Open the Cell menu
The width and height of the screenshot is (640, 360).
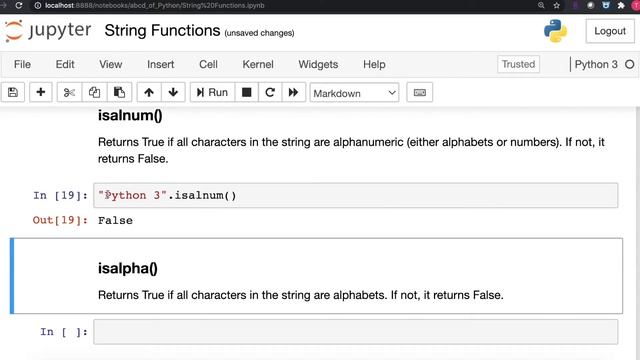tap(208, 64)
